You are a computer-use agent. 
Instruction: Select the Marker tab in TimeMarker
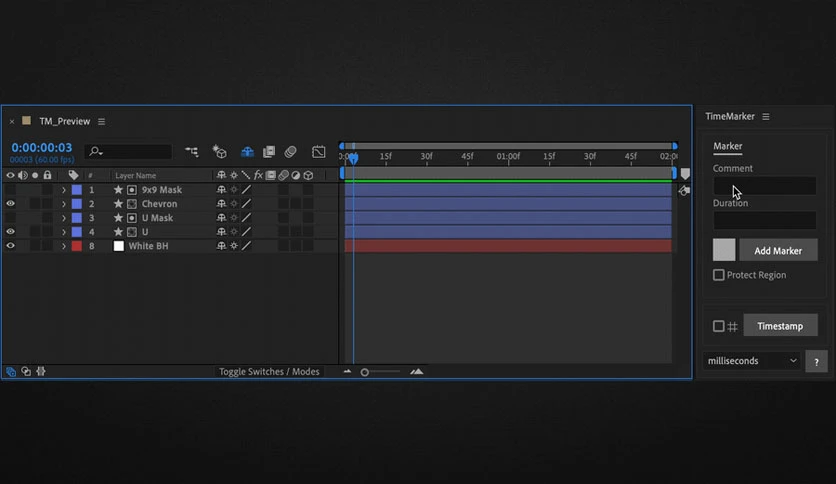tap(728, 146)
